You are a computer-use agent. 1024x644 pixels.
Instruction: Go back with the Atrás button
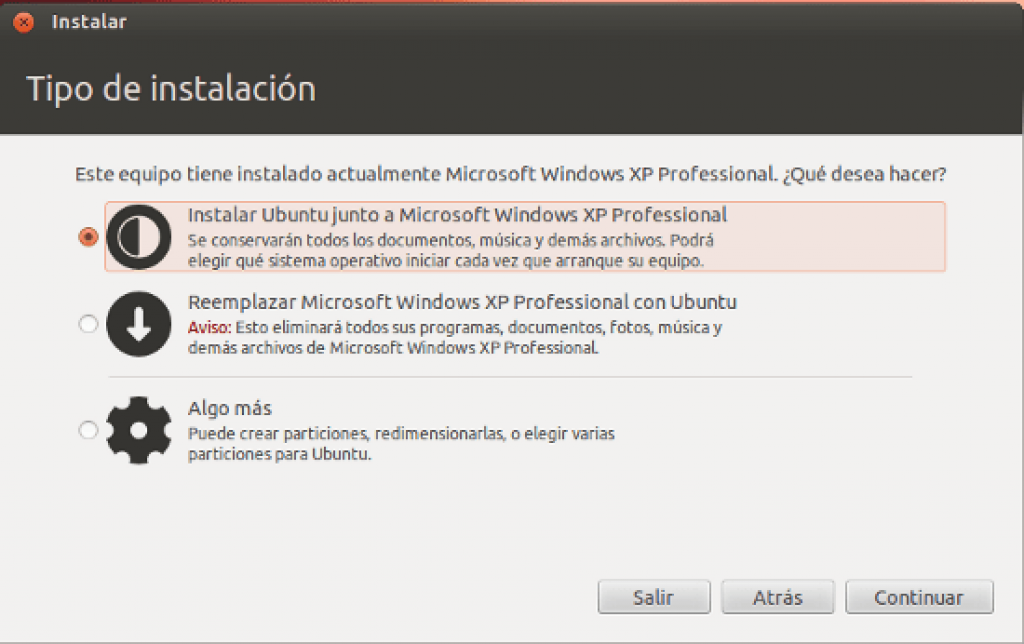(778, 597)
